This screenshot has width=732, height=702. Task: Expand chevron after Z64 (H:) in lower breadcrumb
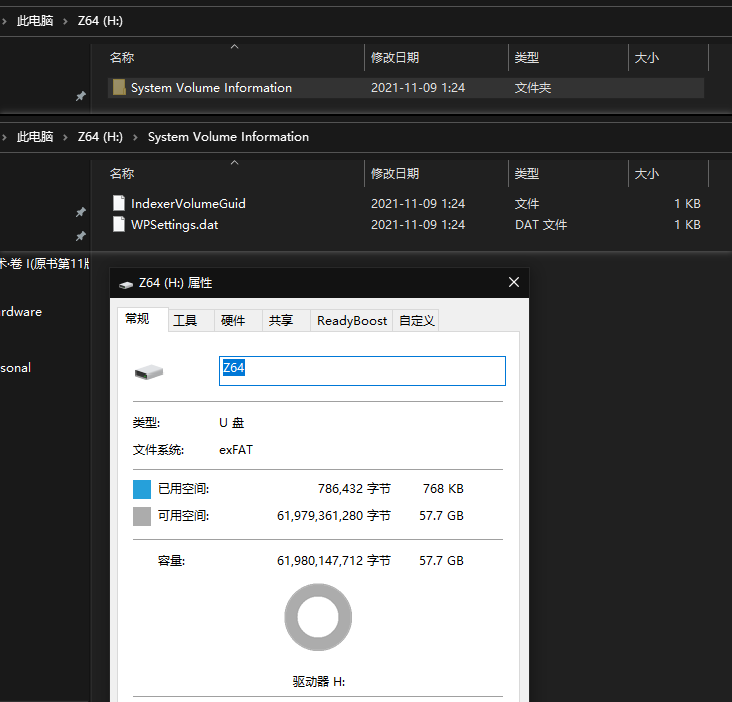(x=135, y=137)
